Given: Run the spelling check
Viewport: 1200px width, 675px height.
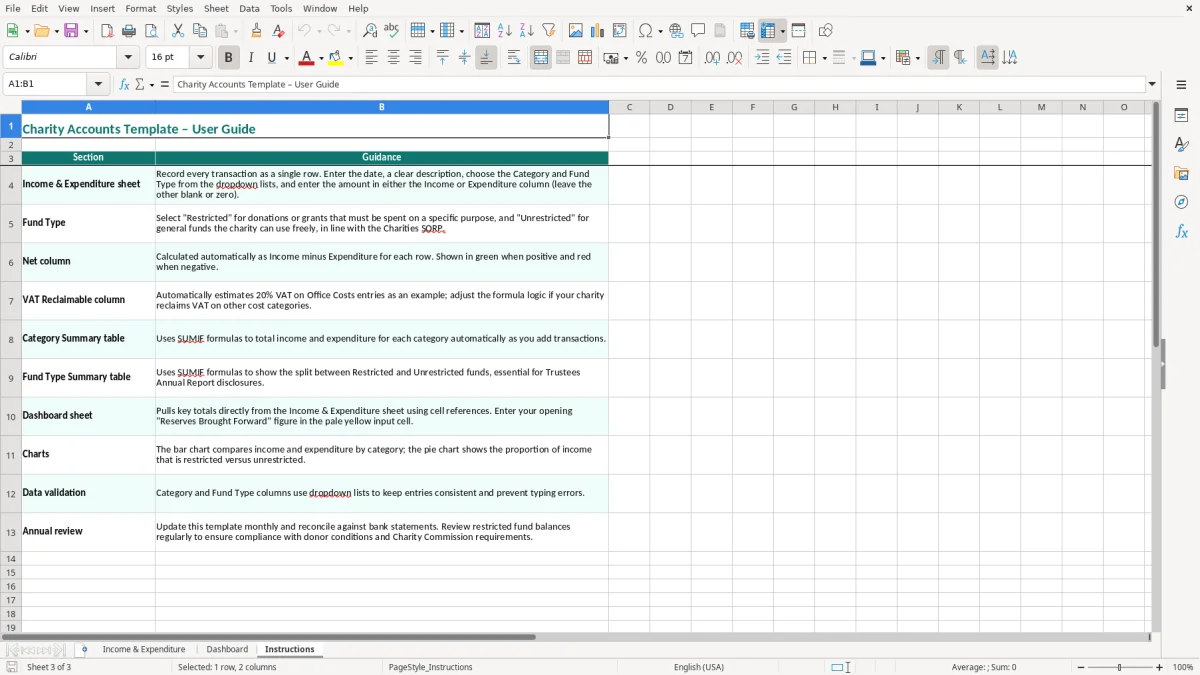Looking at the screenshot, I should [x=392, y=31].
